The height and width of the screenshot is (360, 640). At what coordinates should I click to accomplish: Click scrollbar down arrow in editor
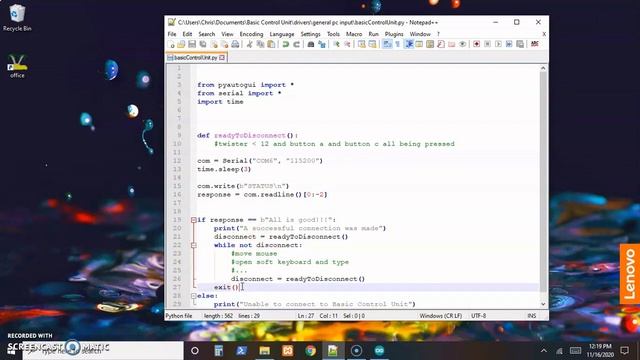pyautogui.click(x=543, y=304)
